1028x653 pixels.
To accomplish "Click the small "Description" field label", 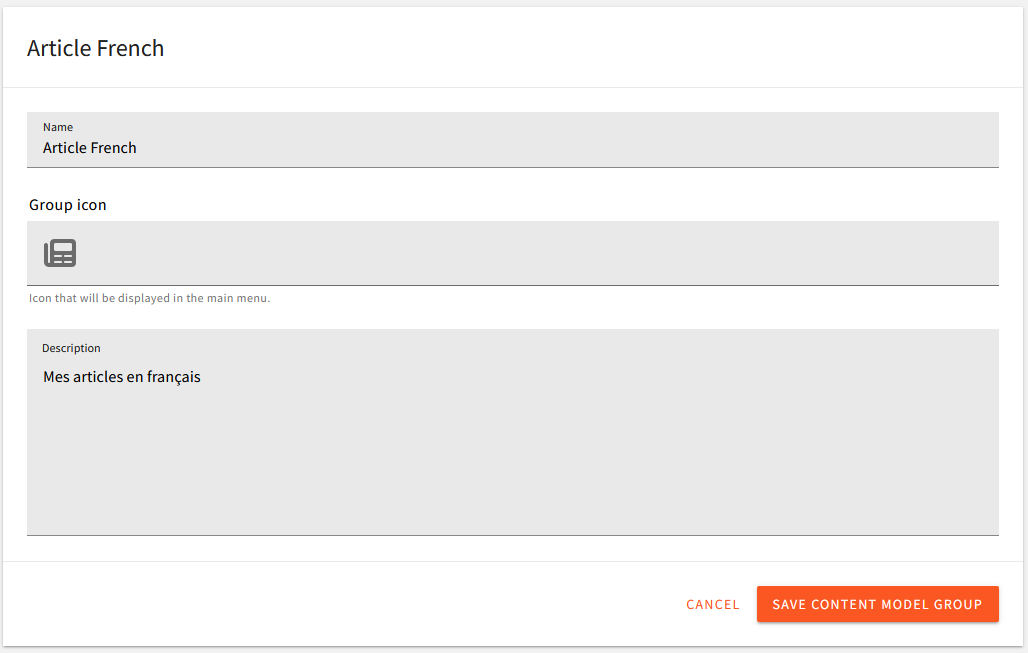I will coord(71,348).
